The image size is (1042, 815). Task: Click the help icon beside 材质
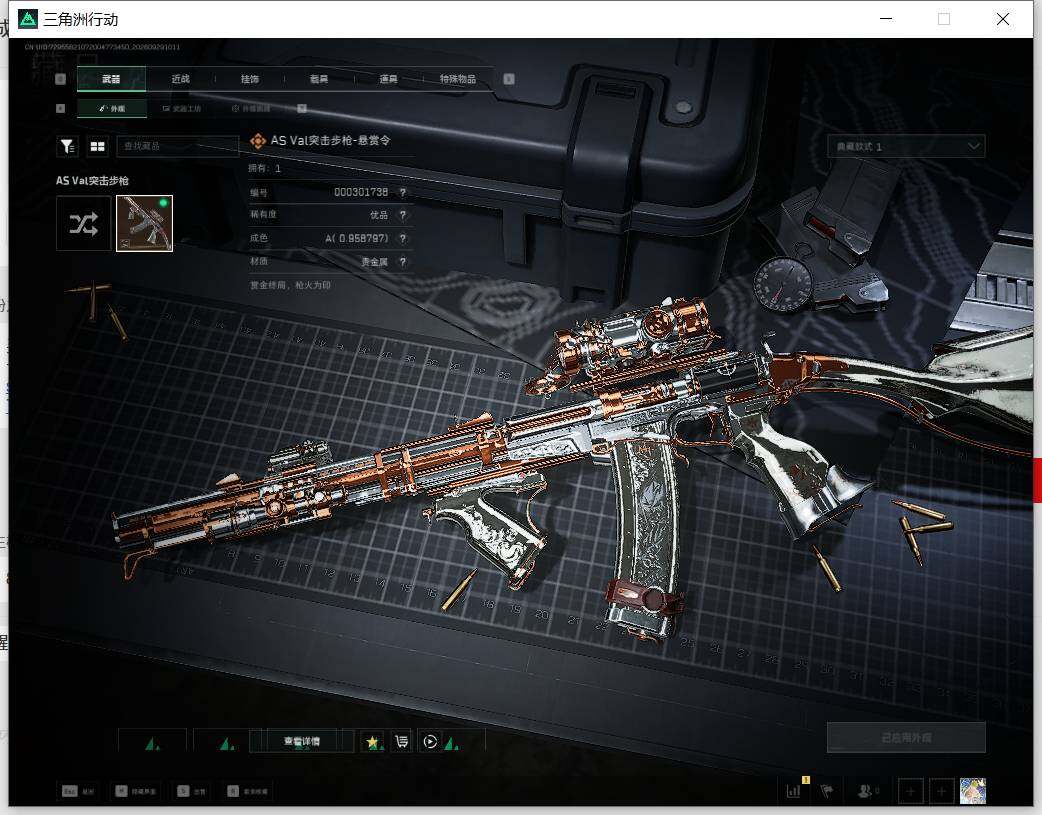coord(403,262)
